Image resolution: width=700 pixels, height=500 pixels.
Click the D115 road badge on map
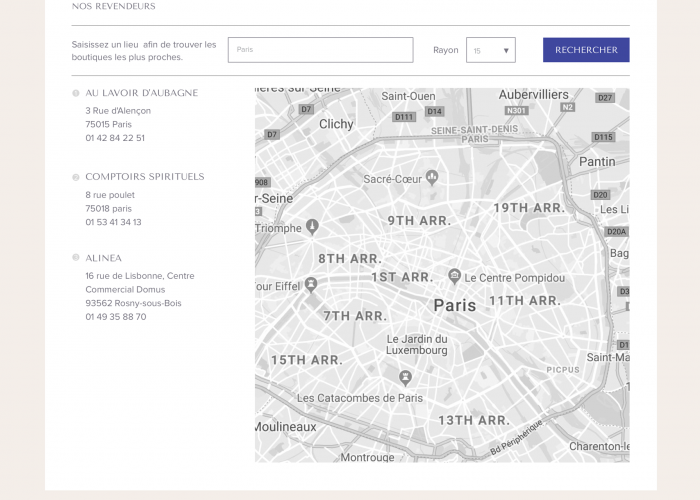point(603,137)
